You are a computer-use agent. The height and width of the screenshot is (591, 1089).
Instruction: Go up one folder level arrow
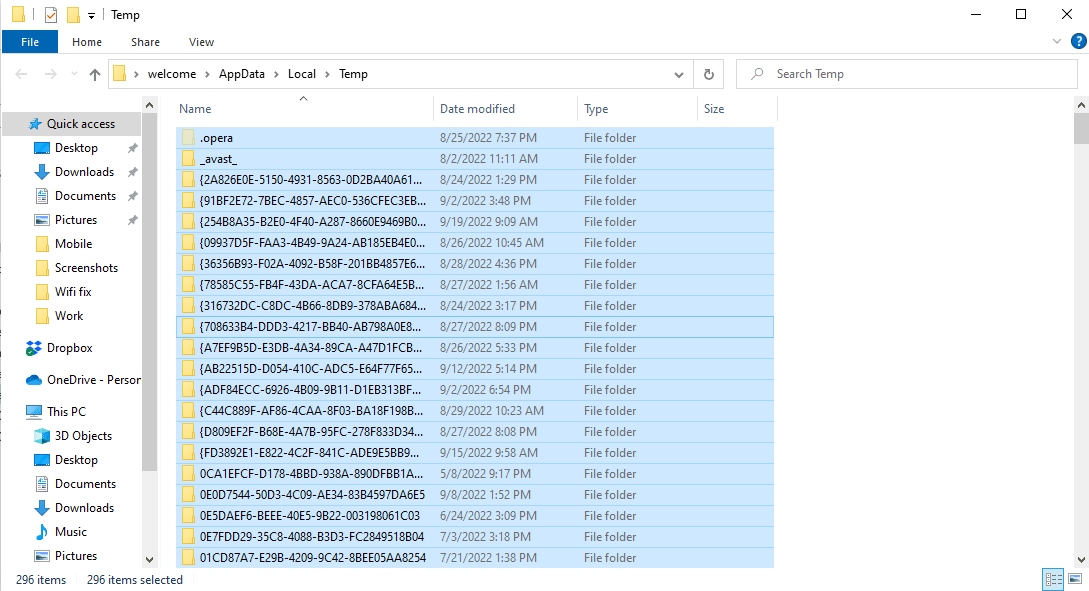click(95, 74)
